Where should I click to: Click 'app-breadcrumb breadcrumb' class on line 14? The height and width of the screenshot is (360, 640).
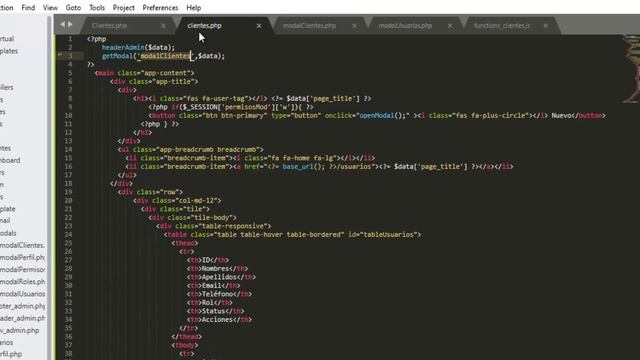coord(207,149)
